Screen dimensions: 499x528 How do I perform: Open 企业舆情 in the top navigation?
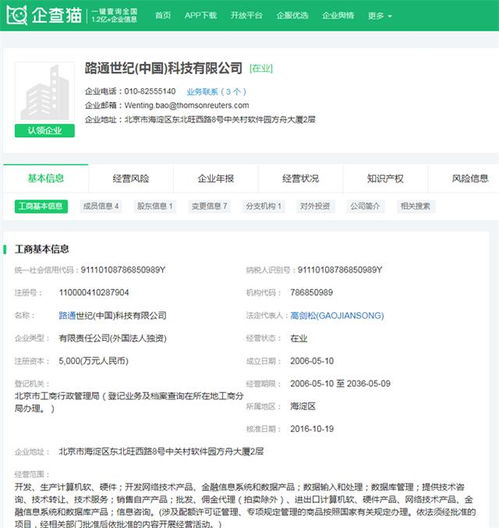point(338,15)
